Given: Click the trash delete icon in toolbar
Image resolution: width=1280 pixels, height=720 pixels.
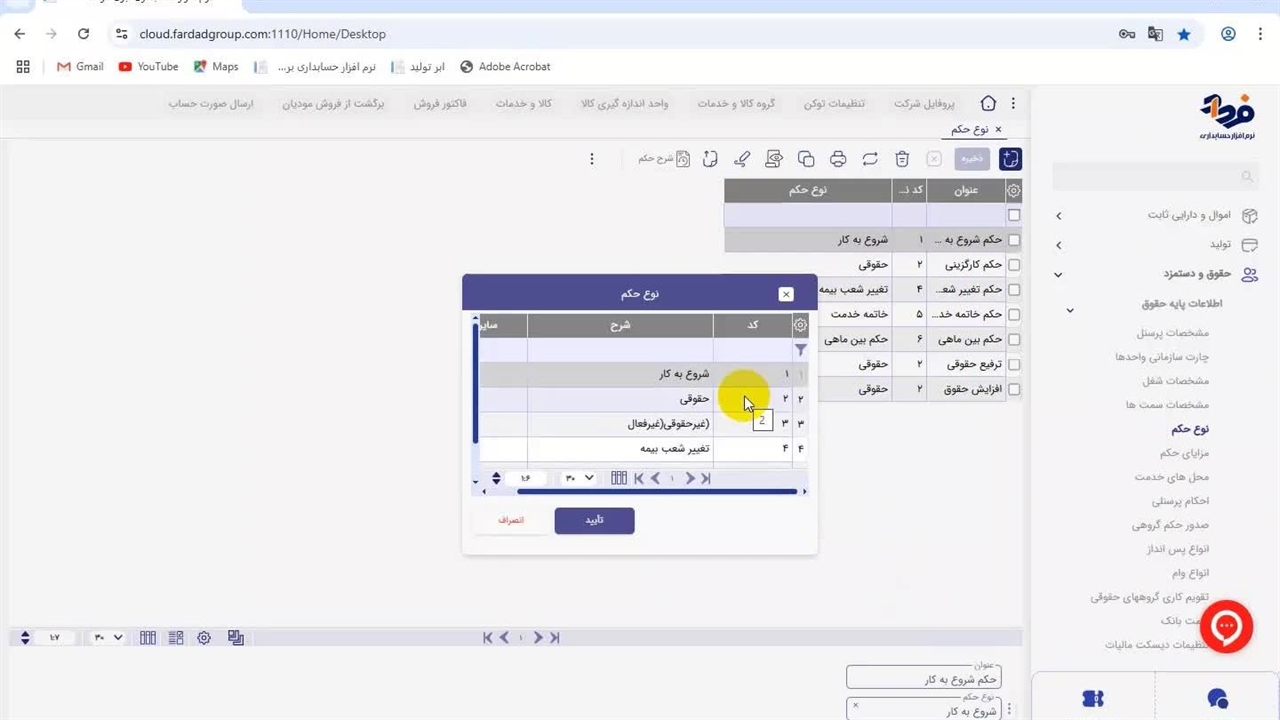Looking at the screenshot, I should point(902,159).
